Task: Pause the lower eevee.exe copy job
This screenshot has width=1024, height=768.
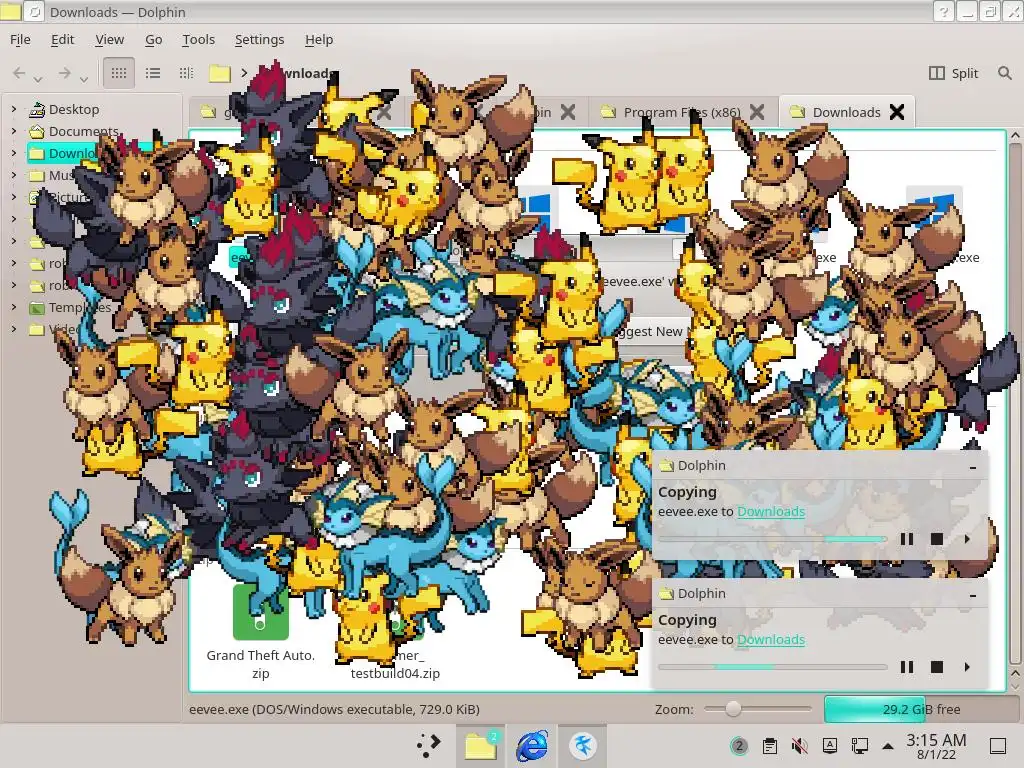Action: point(906,667)
